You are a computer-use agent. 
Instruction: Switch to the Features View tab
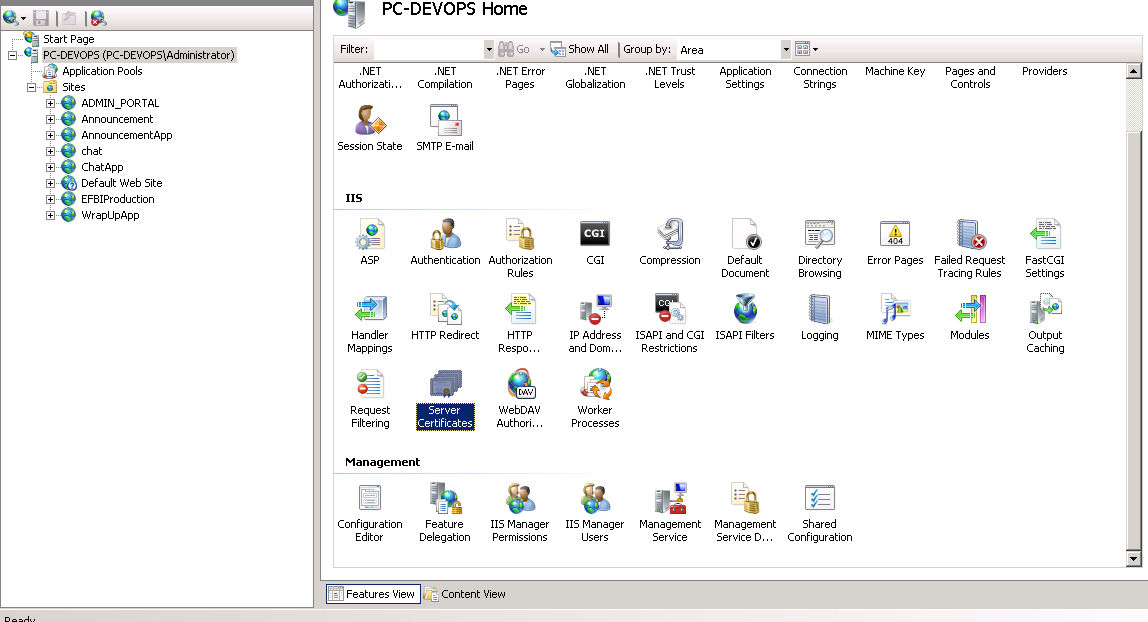pos(371,594)
